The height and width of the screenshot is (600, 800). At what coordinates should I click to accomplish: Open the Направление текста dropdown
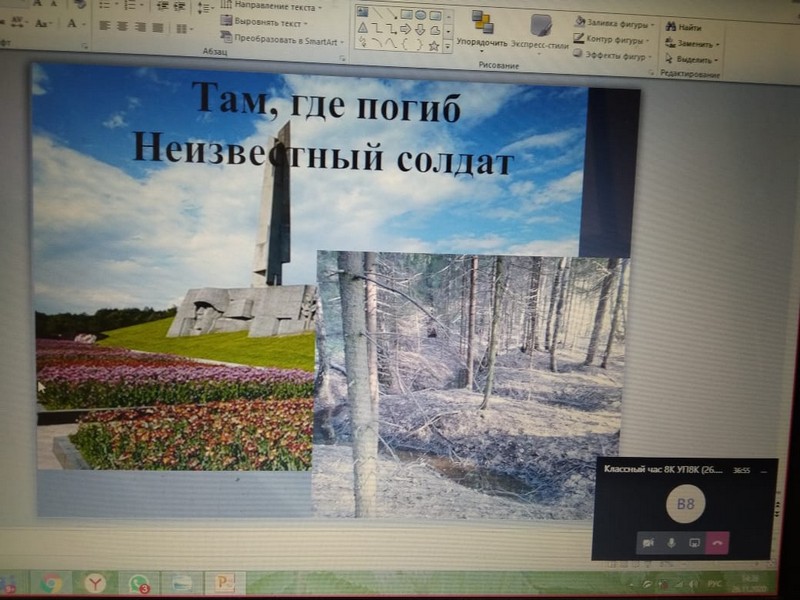point(271,7)
